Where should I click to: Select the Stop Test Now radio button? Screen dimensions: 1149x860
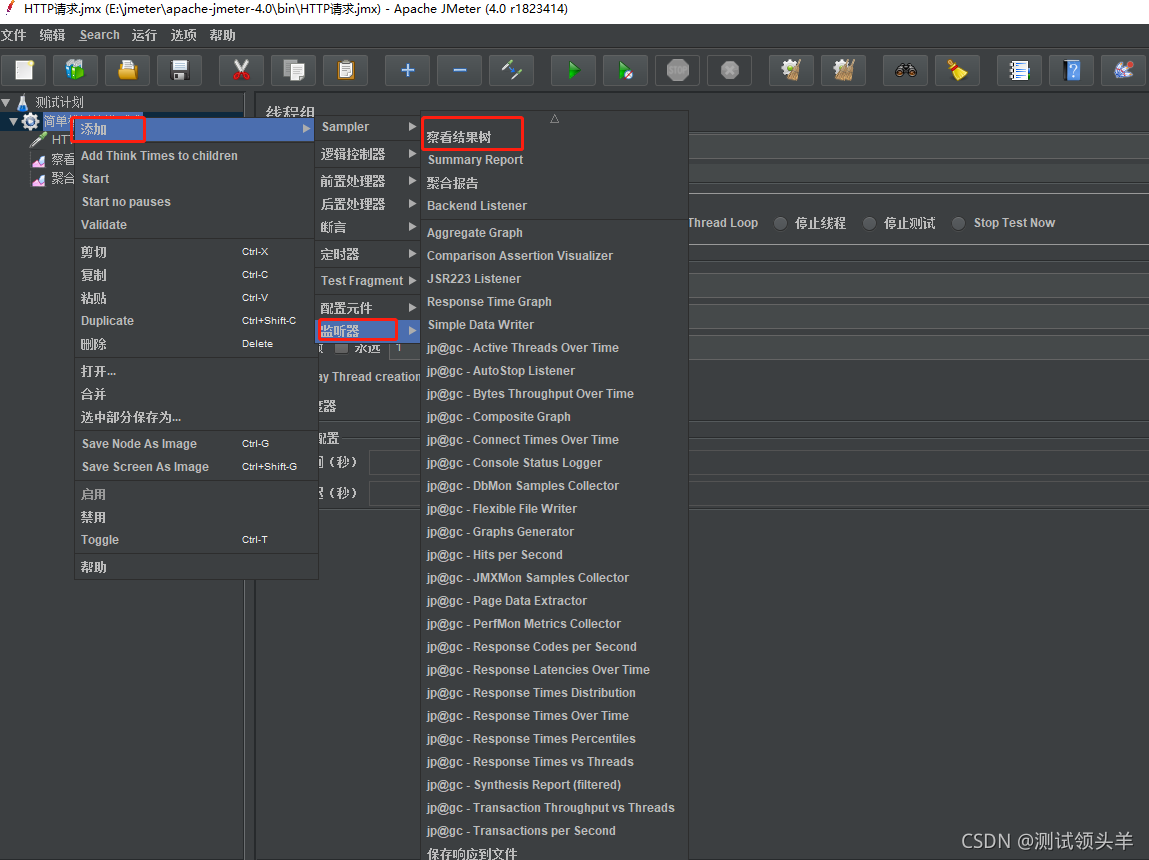point(958,223)
